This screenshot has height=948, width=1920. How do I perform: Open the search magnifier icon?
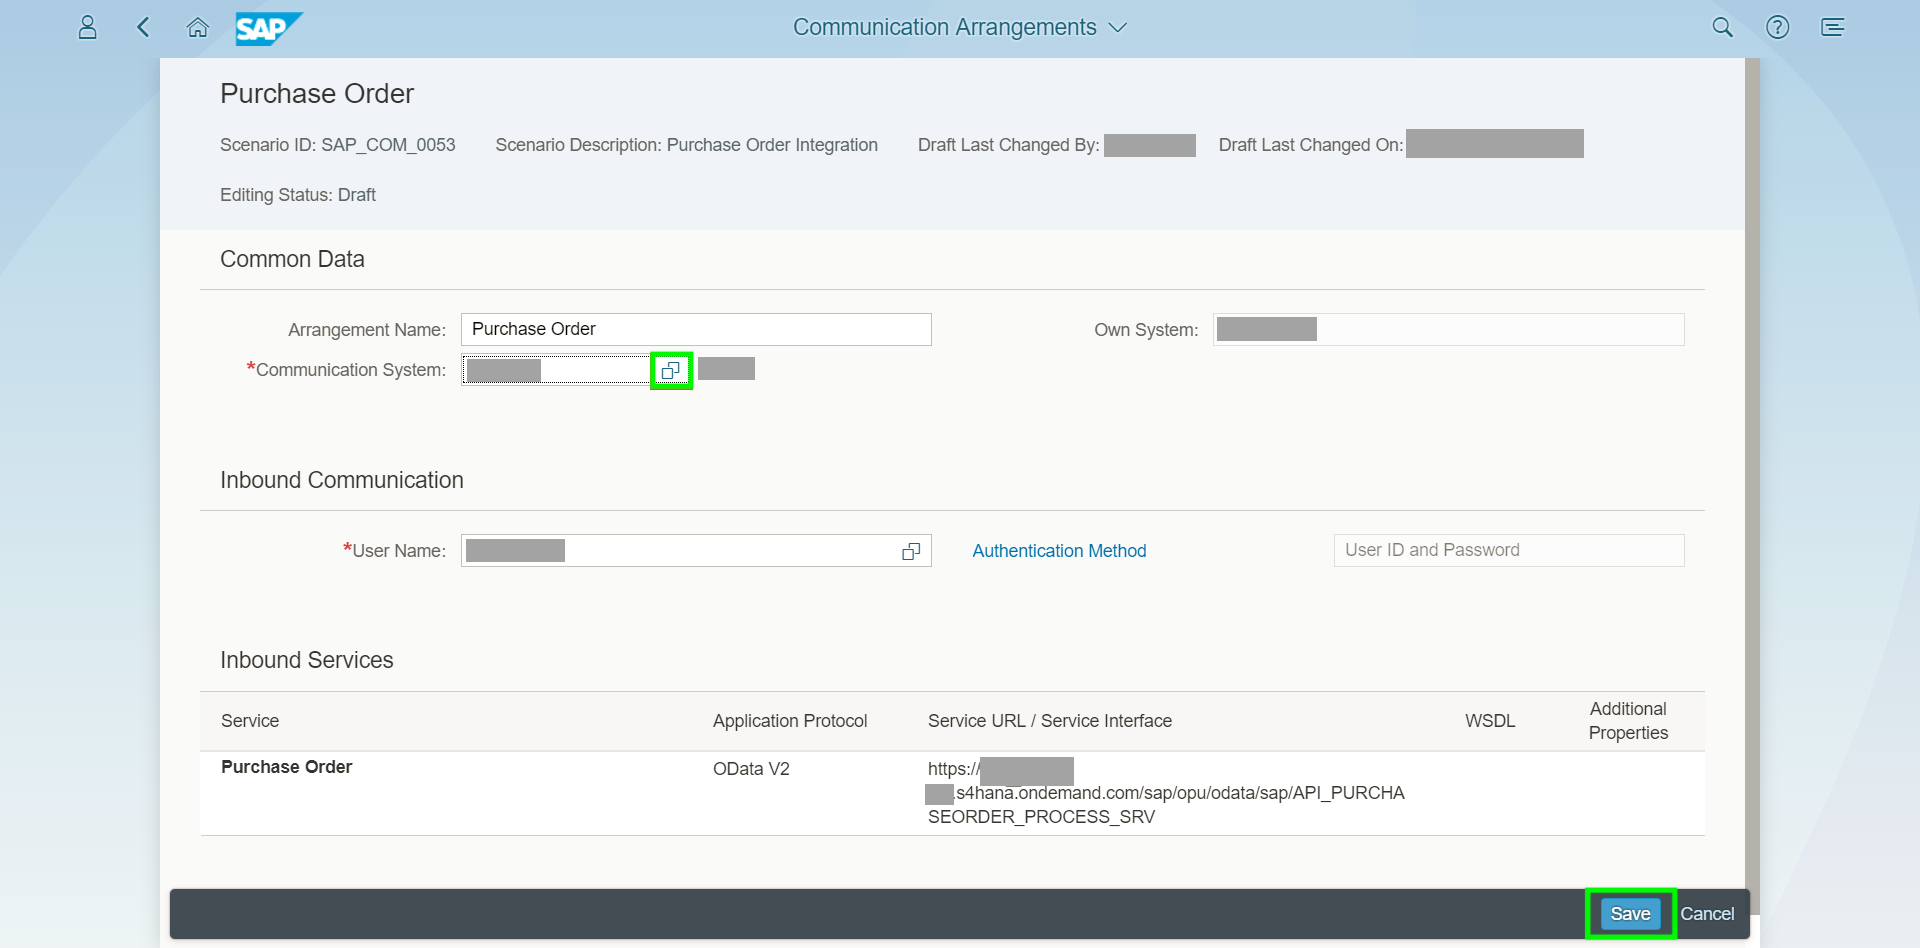(x=1722, y=27)
